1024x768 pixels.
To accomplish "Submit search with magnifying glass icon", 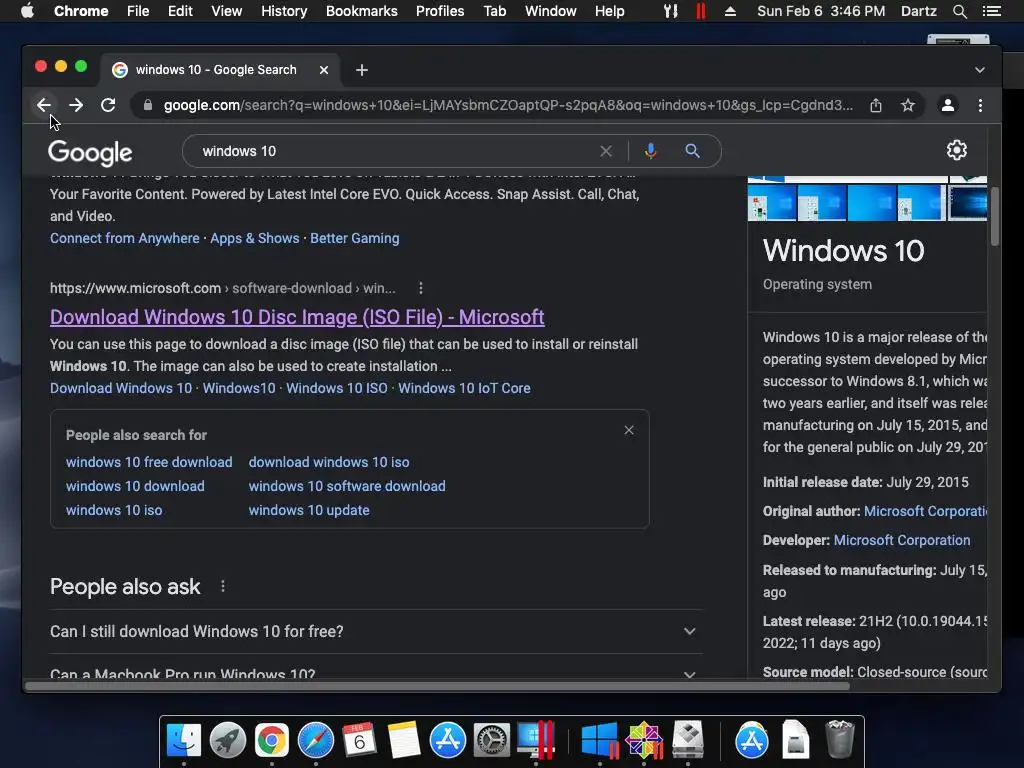I will point(692,152).
